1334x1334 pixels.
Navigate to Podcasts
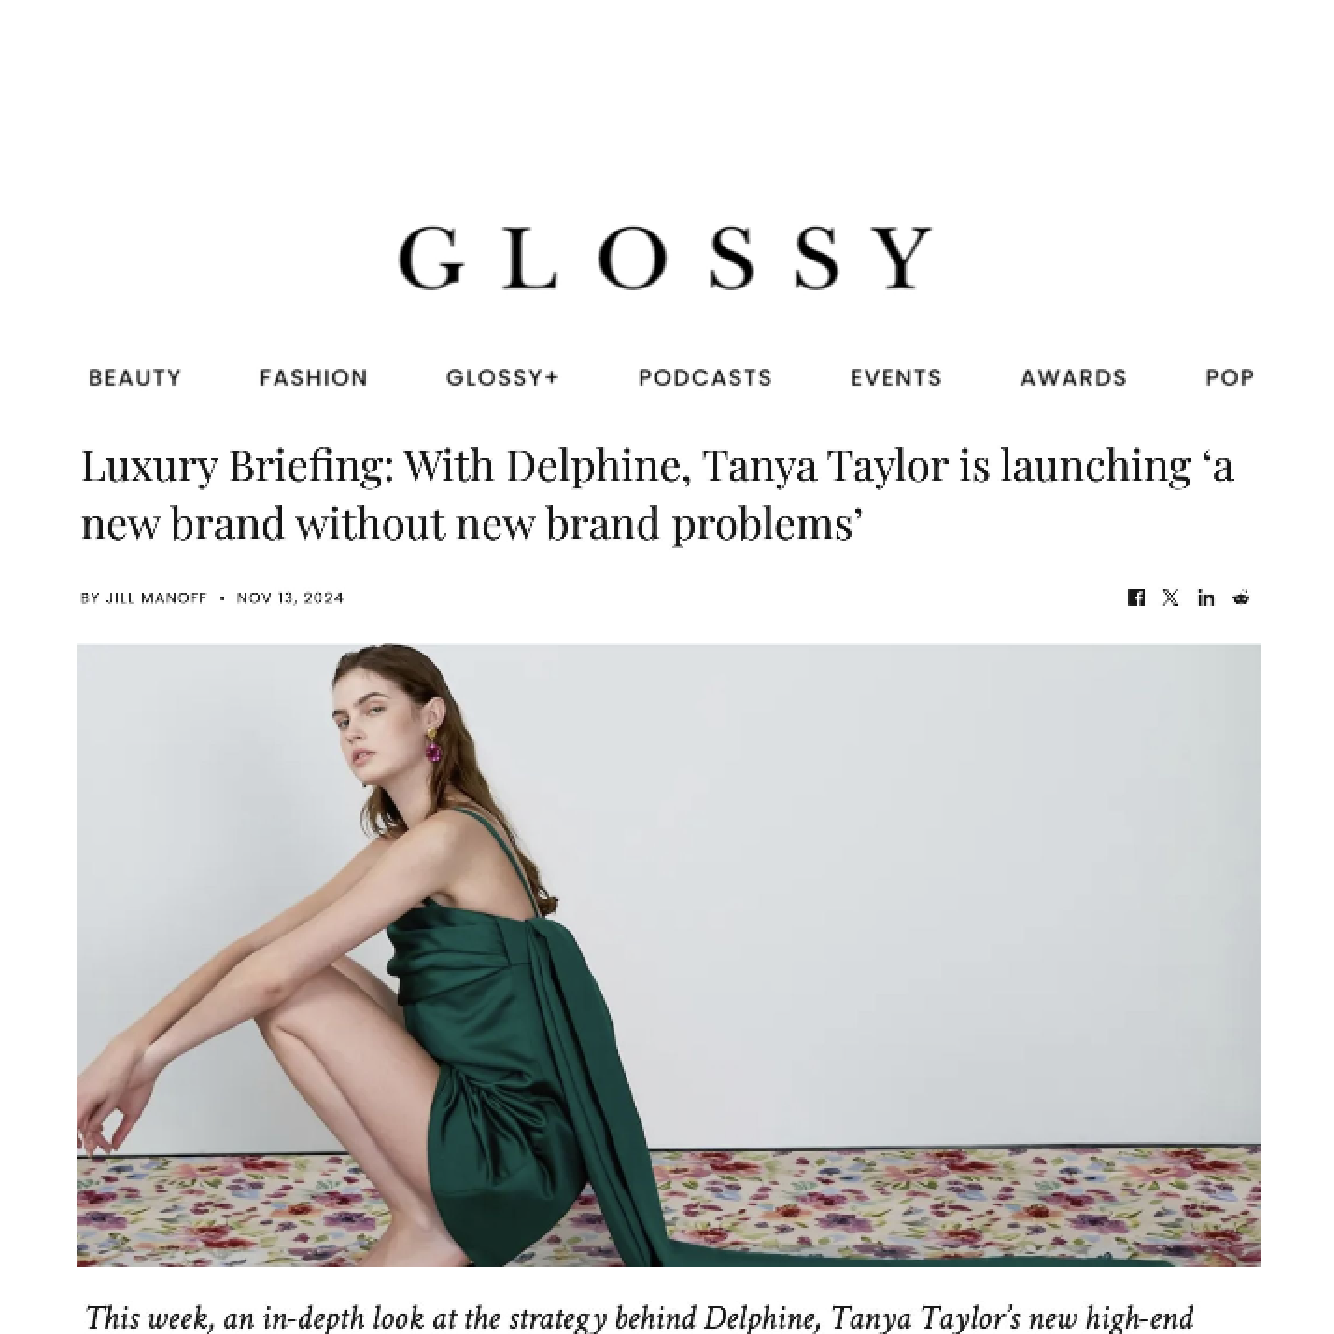click(705, 378)
